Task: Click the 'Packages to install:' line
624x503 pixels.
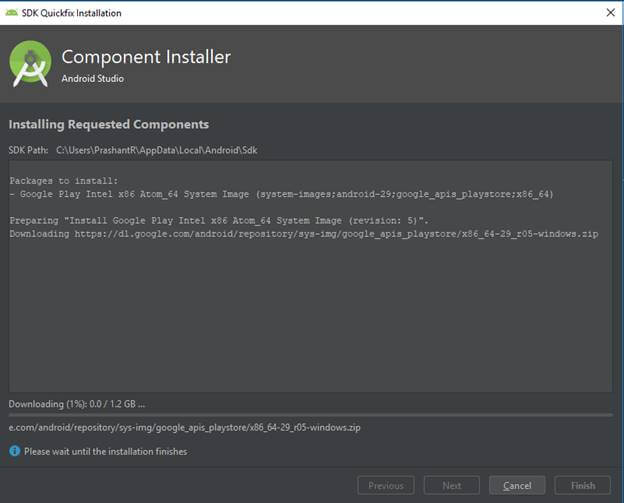Action: 64,181
